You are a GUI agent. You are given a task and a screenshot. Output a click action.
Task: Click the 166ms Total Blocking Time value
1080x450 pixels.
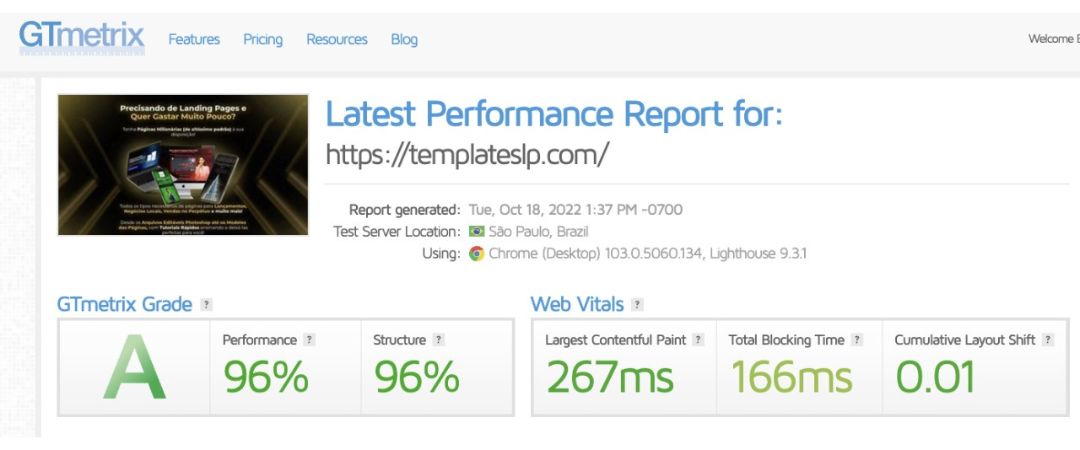pos(792,377)
